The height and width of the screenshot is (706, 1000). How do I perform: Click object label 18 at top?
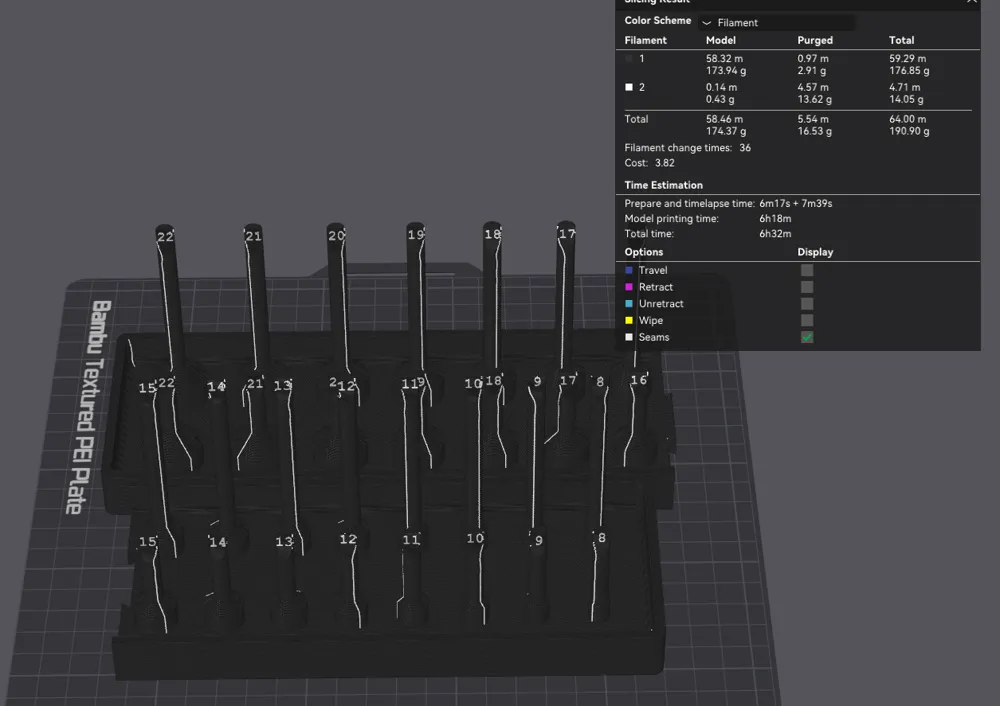point(492,234)
